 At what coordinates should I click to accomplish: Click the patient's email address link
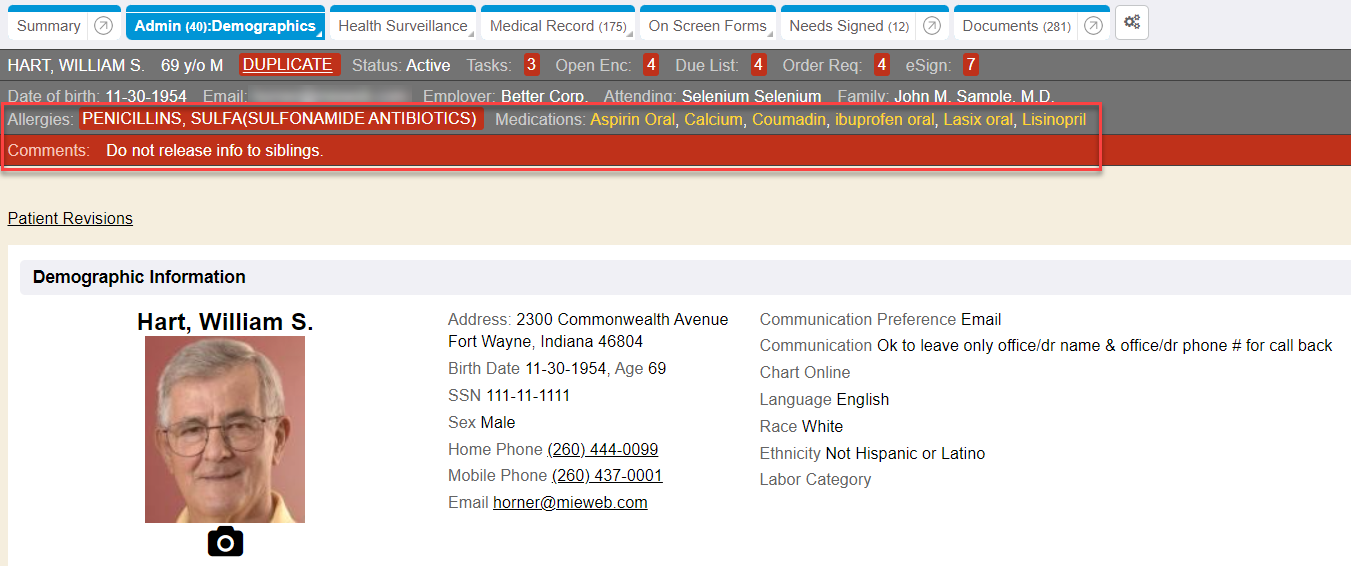tap(570, 502)
